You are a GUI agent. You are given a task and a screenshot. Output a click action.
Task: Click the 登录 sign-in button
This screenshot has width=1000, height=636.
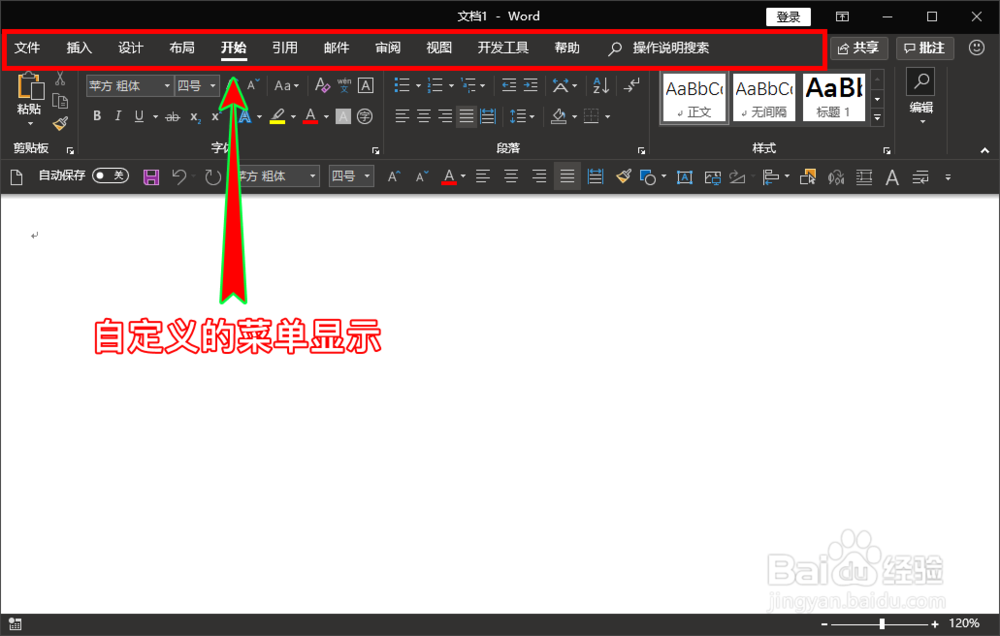[788, 16]
